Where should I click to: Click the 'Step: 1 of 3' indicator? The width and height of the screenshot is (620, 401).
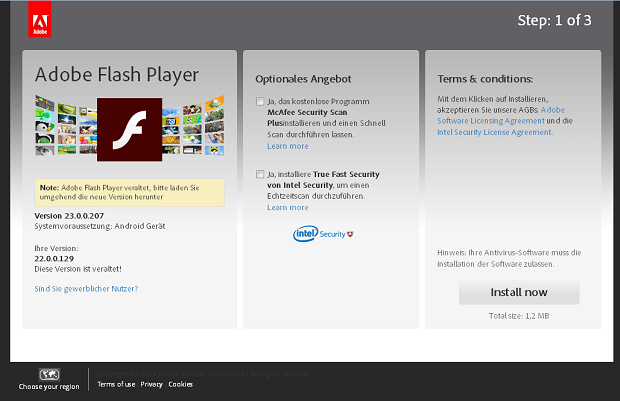pyautogui.click(x=554, y=20)
